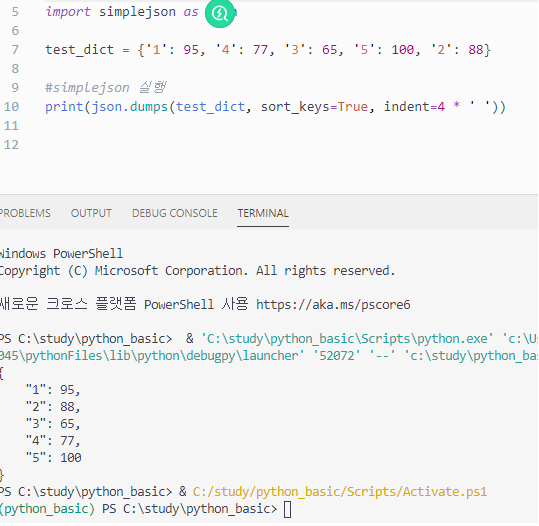This screenshot has height=526, width=539.
Task: Click the terminal cursor input box
Action: 287,509
